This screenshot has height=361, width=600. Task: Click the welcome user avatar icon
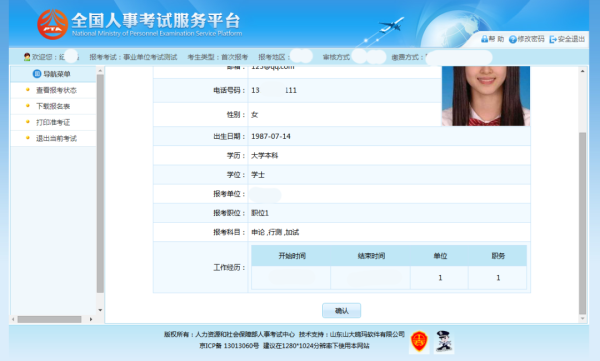click(x=27, y=57)
